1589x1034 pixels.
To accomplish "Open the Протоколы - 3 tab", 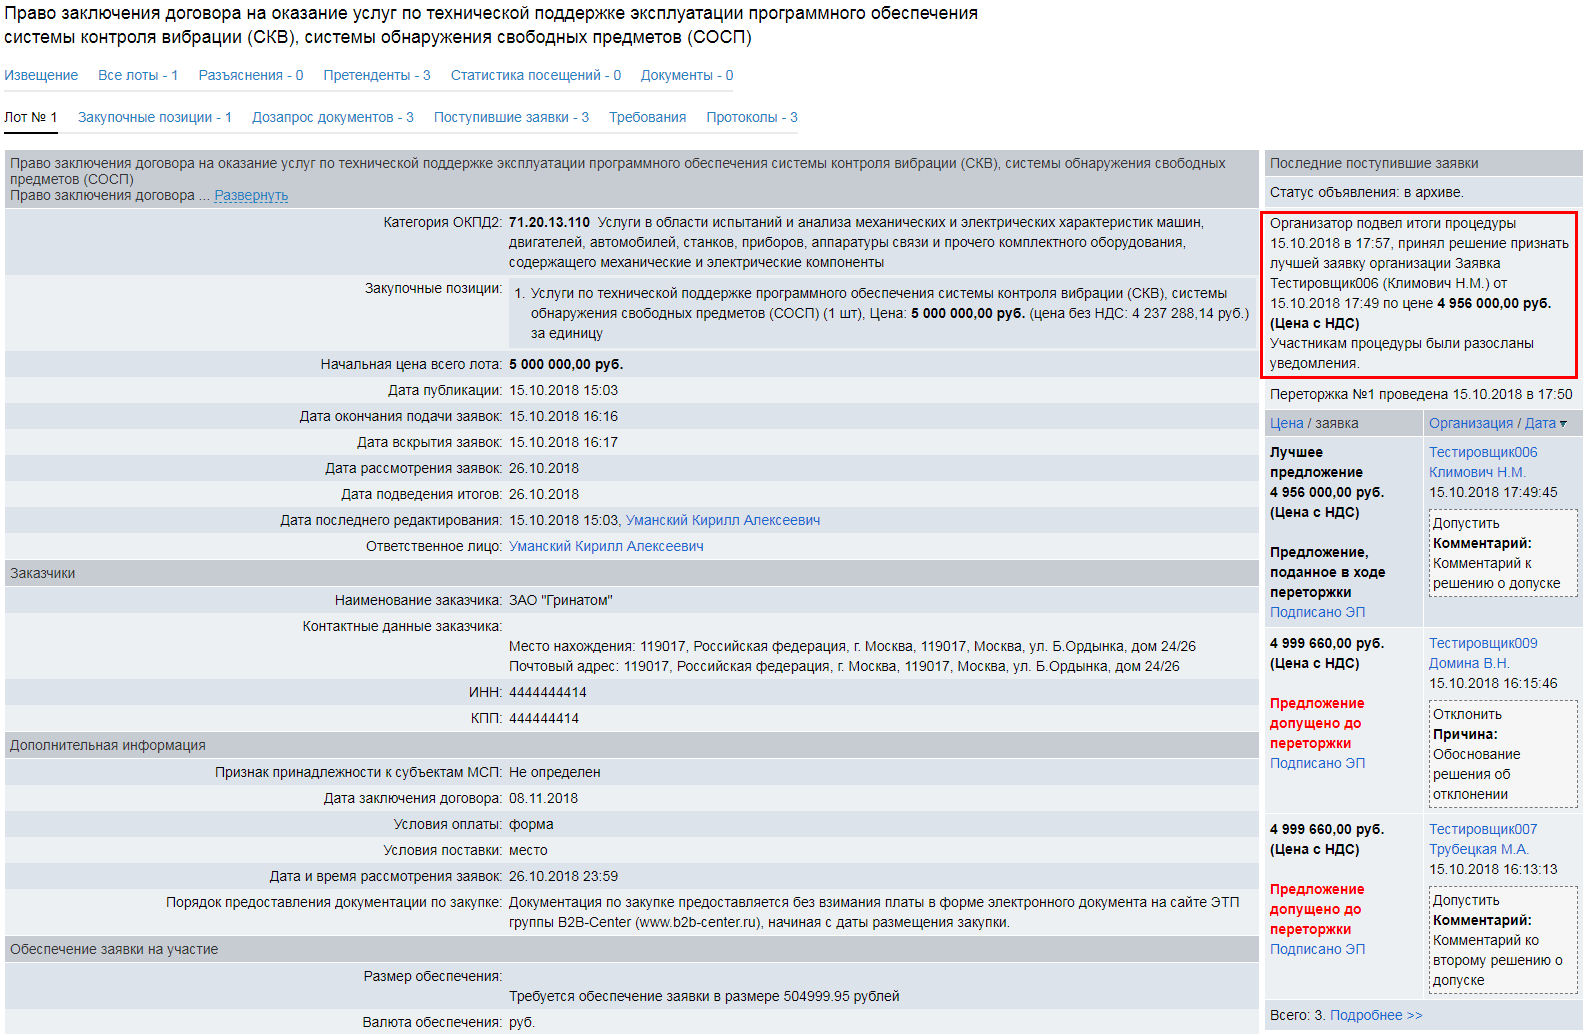I will (x=751, y=117).
